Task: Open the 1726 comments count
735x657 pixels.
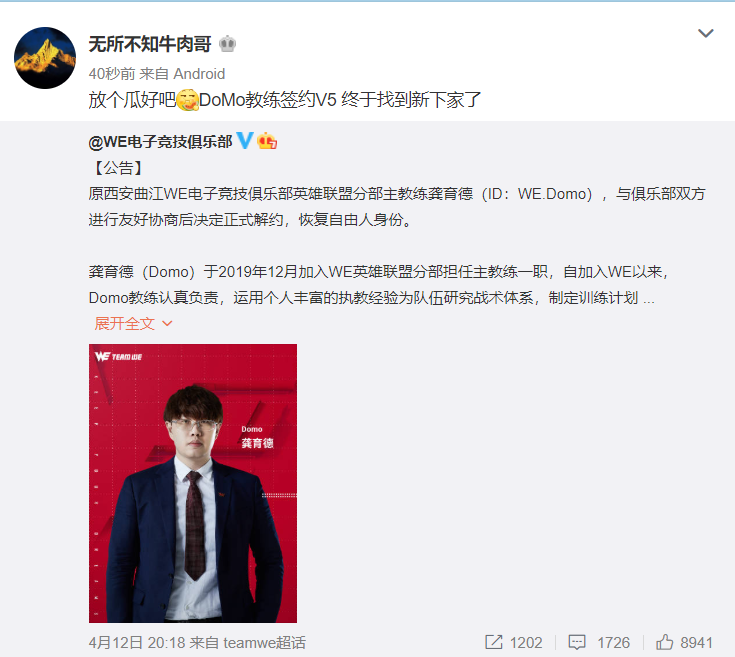Action: pos(614,642)
